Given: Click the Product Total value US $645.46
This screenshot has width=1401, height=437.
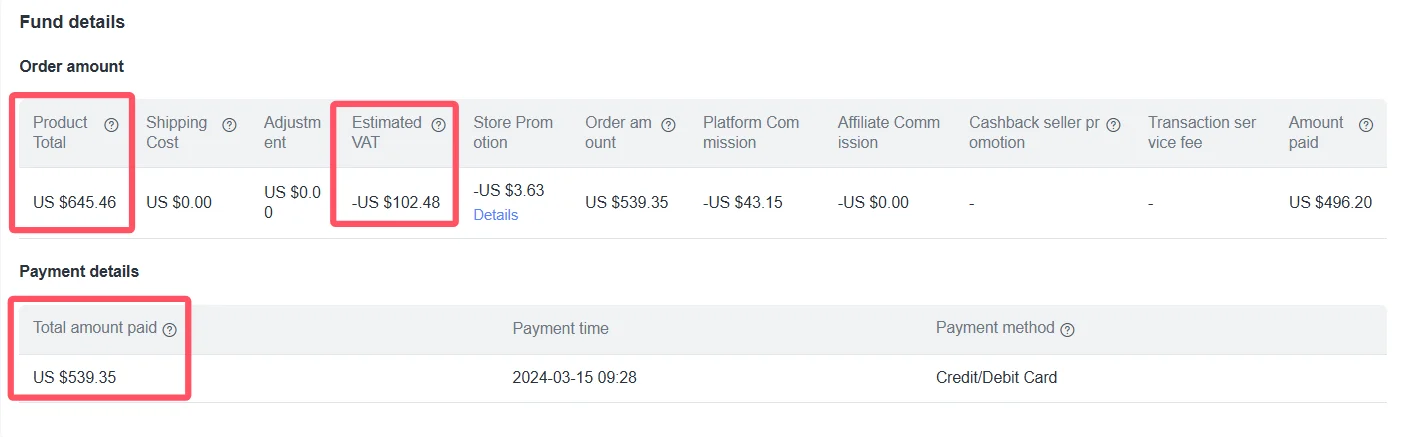Looking at the screenshot, I should pos(74,202).
